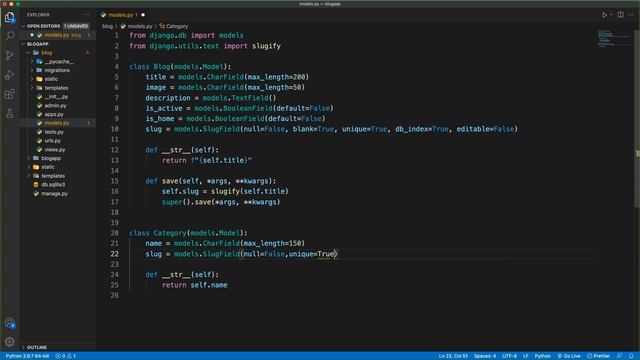Image resolution: width=640 pixels, height=360 pixels.
Task: Click the feedback icon in status bar
Action: point(620,356)
